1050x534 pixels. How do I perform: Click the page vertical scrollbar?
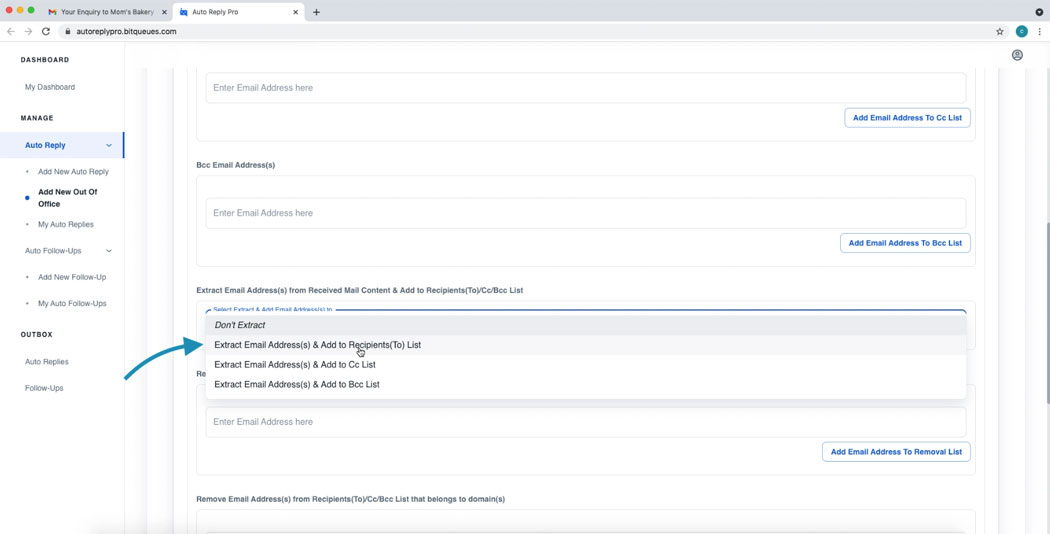point(1046,312)
